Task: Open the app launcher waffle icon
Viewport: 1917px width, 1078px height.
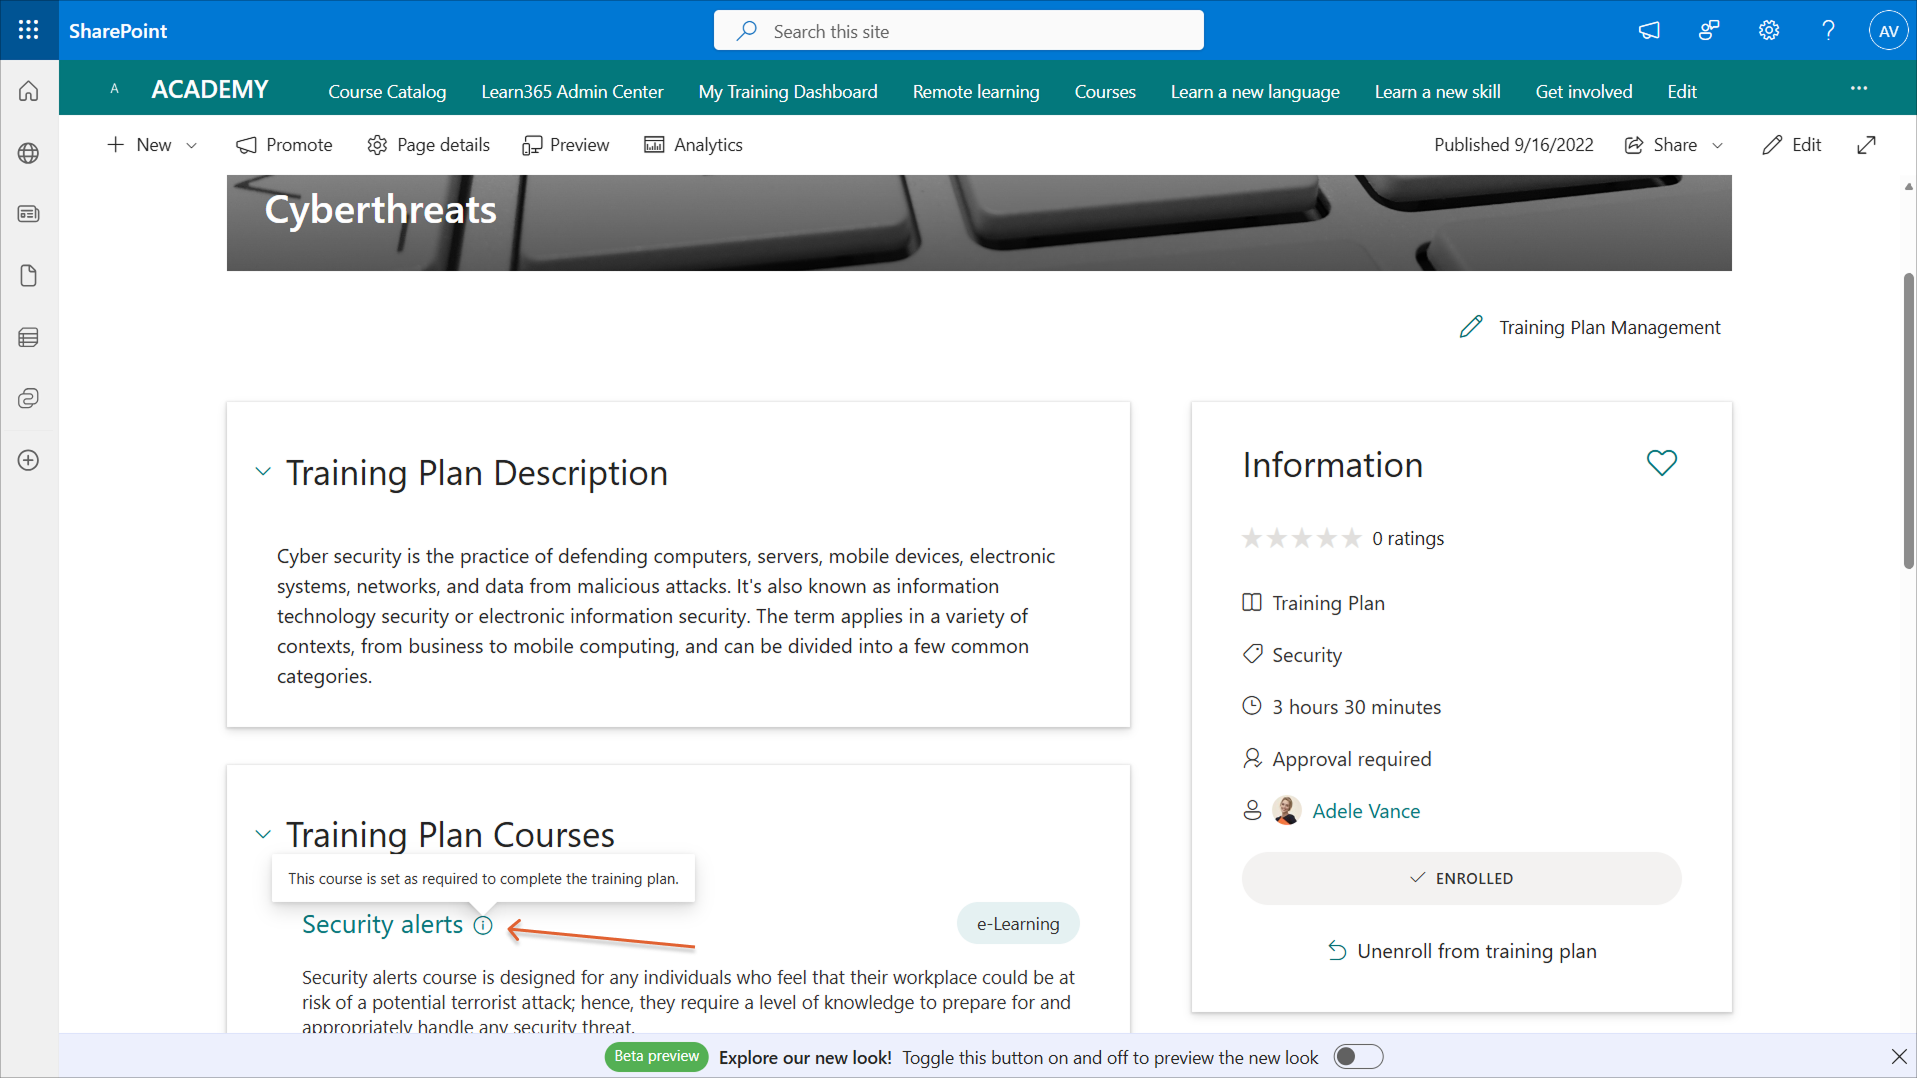Action: [x=29, y=30]
